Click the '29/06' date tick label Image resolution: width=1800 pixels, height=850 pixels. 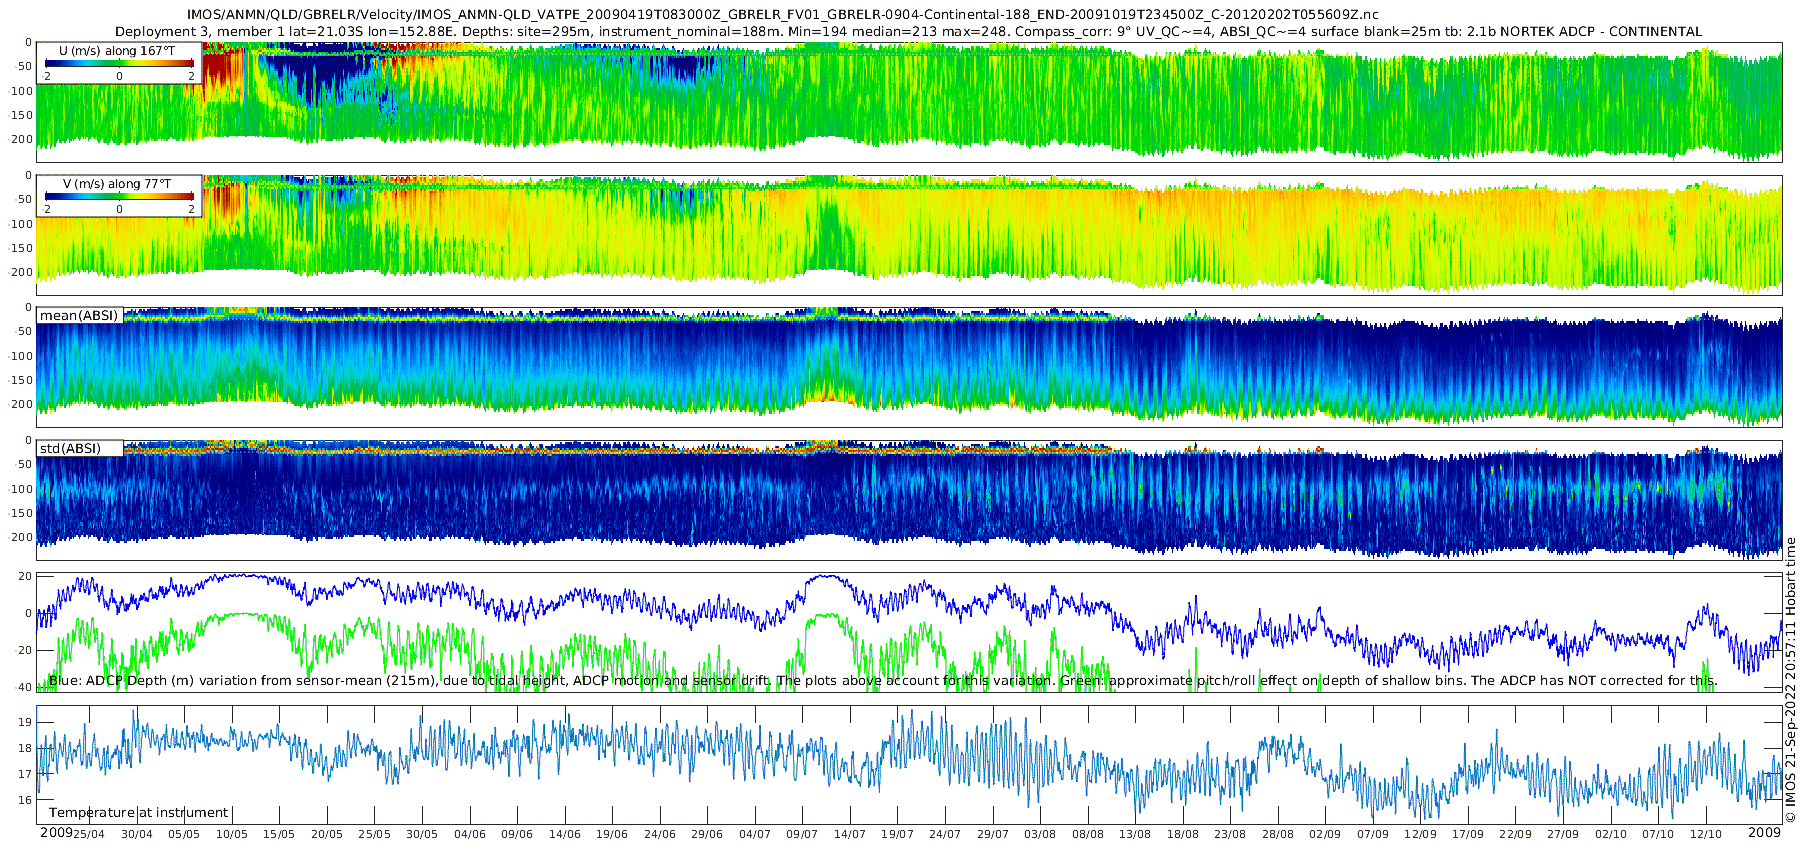(707, 834)
